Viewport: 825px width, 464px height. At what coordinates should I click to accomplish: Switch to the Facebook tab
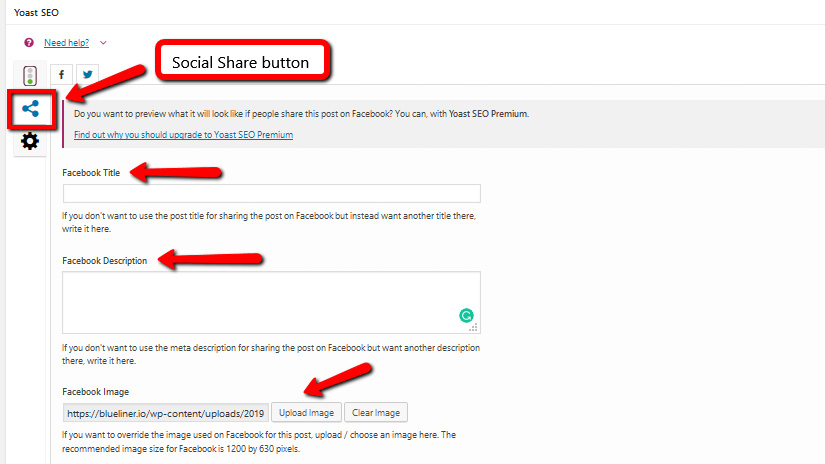coord(62,74)
